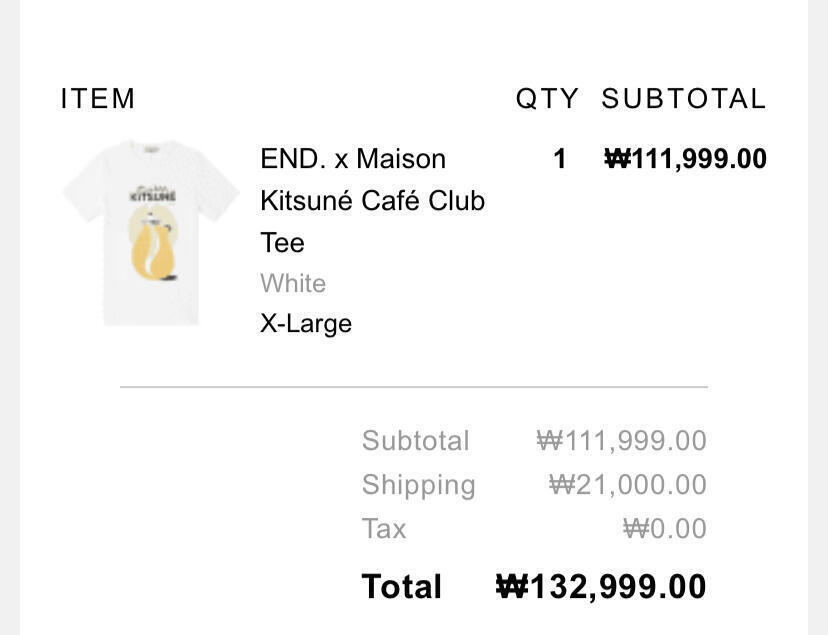Click the tax amount ₩0.00
Image resolution: width=828 pixels, height=635 pixels.
pyautogui.click(x=664, y=529)
